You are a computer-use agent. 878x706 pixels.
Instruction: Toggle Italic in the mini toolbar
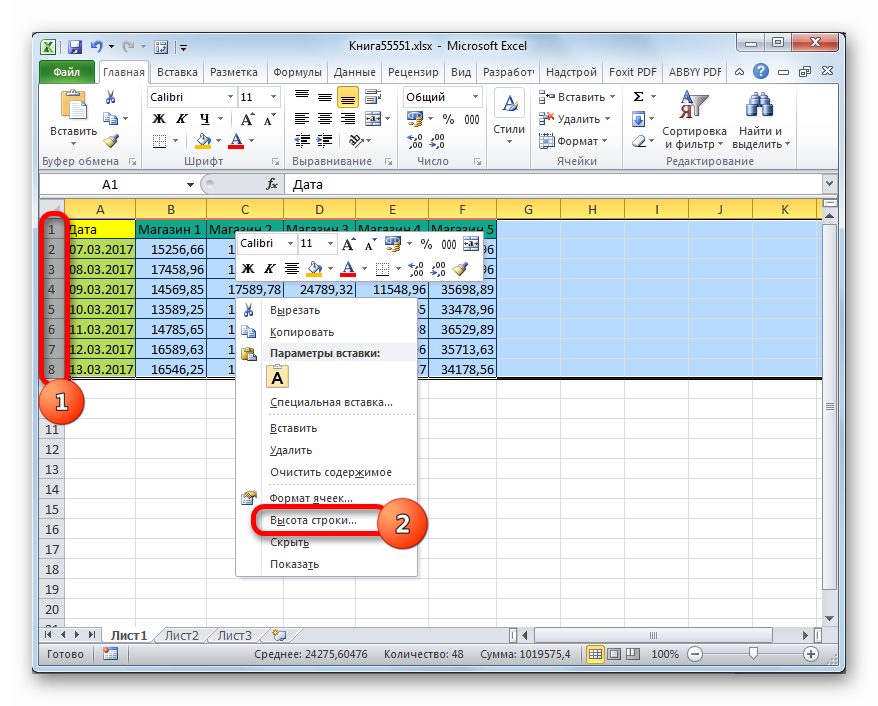click(269, 269)
